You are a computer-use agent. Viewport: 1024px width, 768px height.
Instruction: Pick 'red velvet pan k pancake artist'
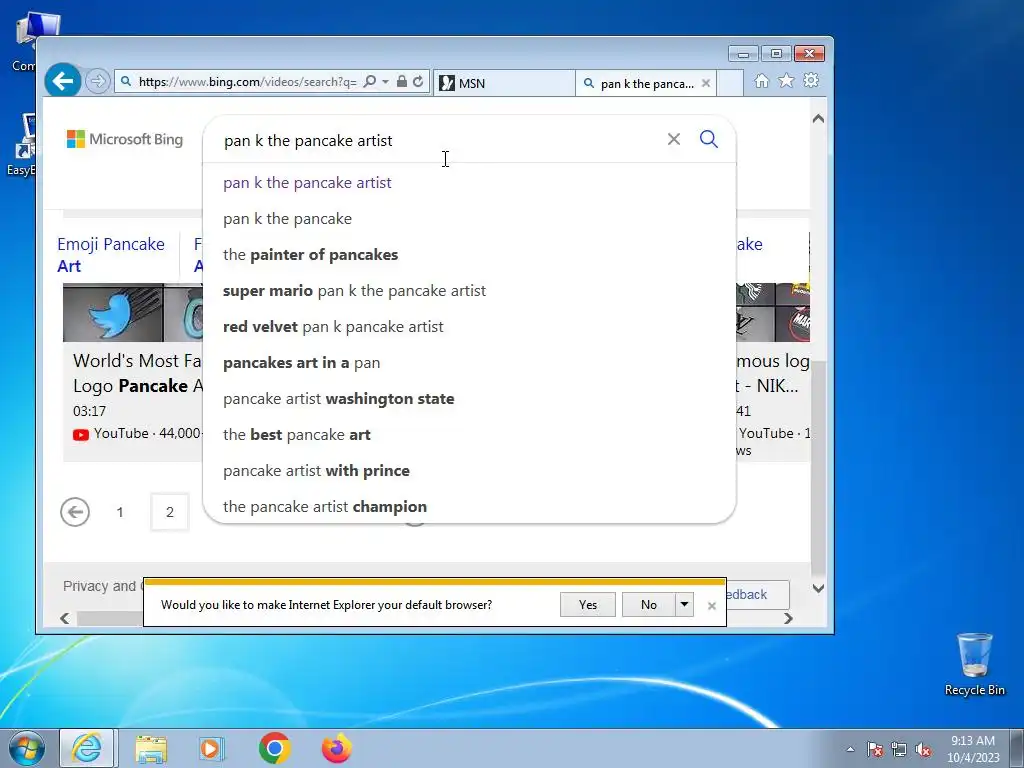pyautogui.click(x=469, y=327)
